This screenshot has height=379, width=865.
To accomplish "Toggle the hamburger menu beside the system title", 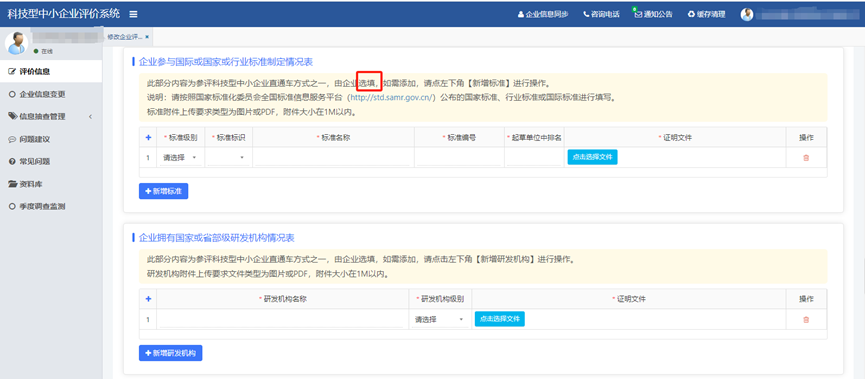I will point(134,14).
